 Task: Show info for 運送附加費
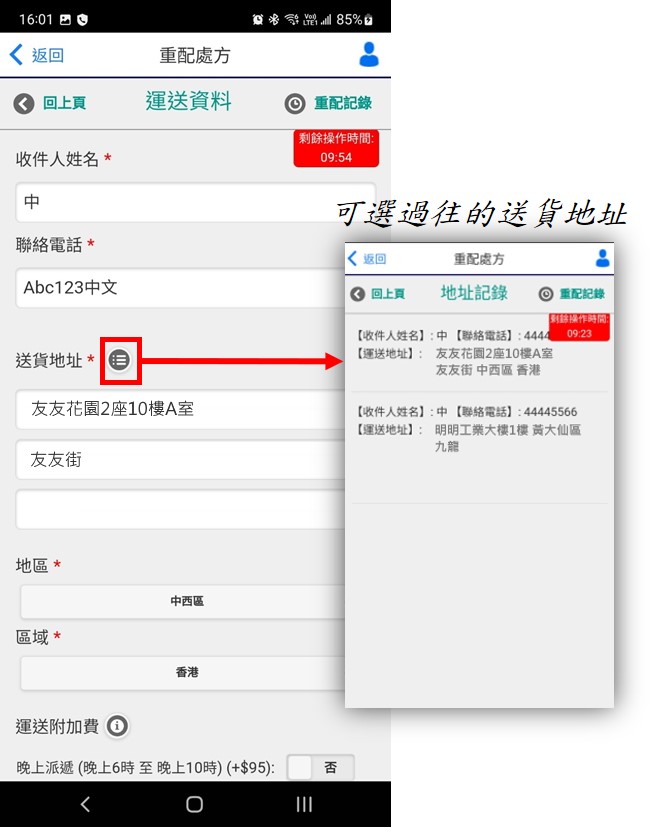tap(117, 726)
